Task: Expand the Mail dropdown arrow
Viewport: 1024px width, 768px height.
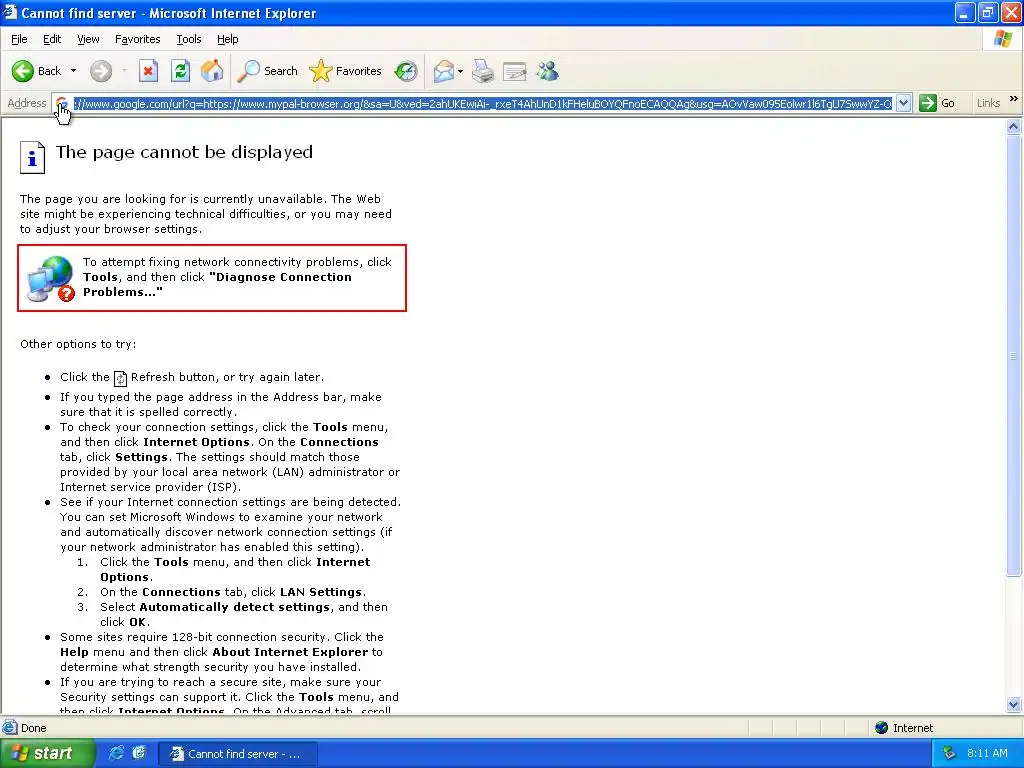Action: point(460,71)
